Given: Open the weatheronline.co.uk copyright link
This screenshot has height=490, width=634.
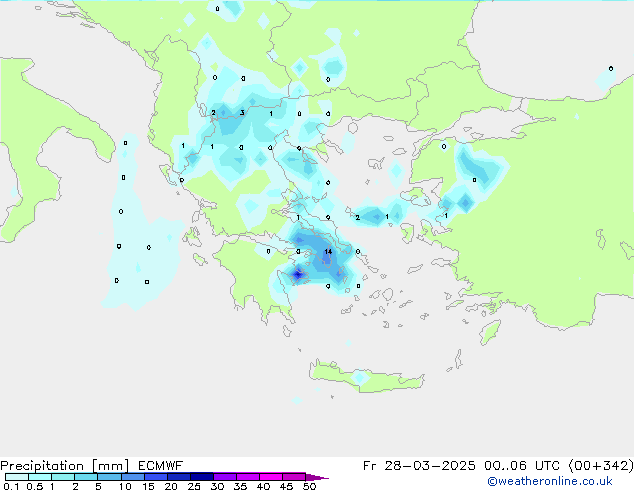Looking at the screenshot, I should (550, 481).
